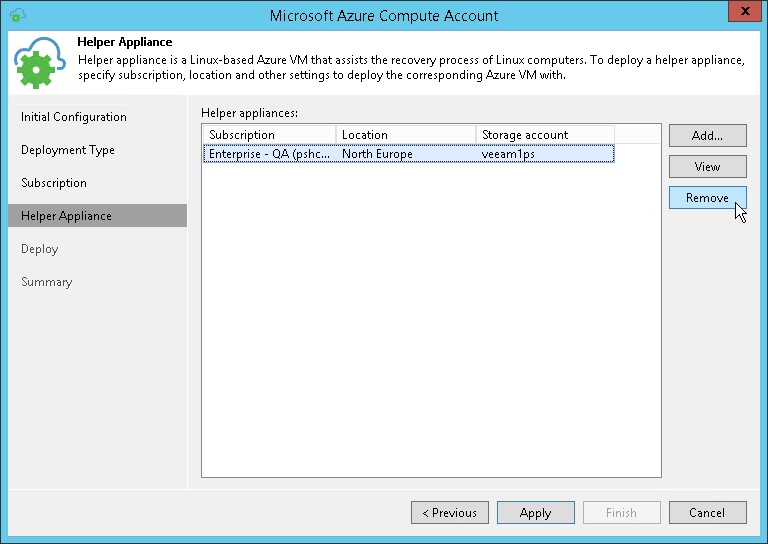Click the cloud icon in title bar
768x544 pixels.
(x=17, y=15)
